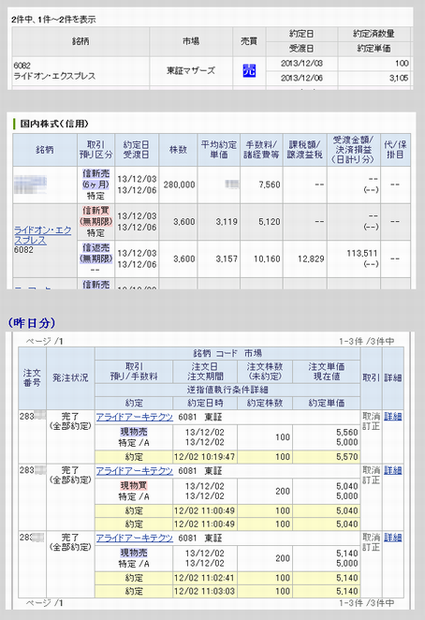Click the 発注状況 column header
425x620 pixels.
70,378
